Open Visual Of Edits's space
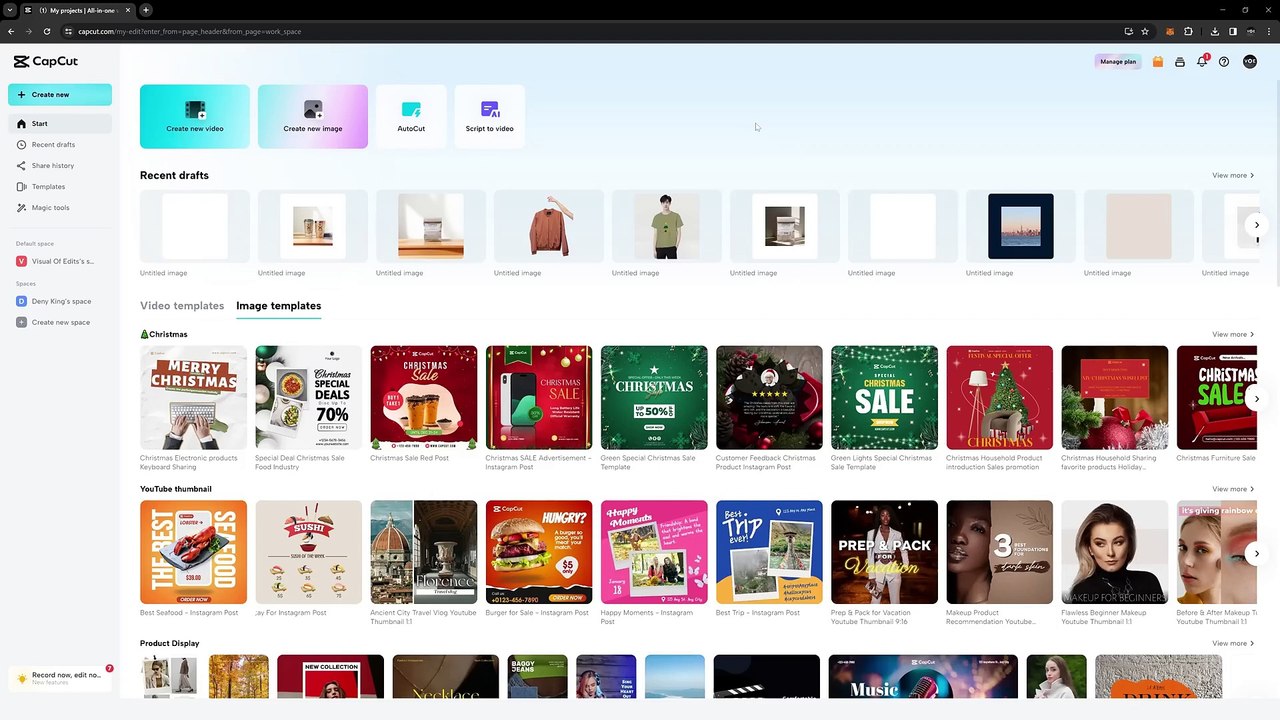 pyautogui.click(x=60, y=261)
